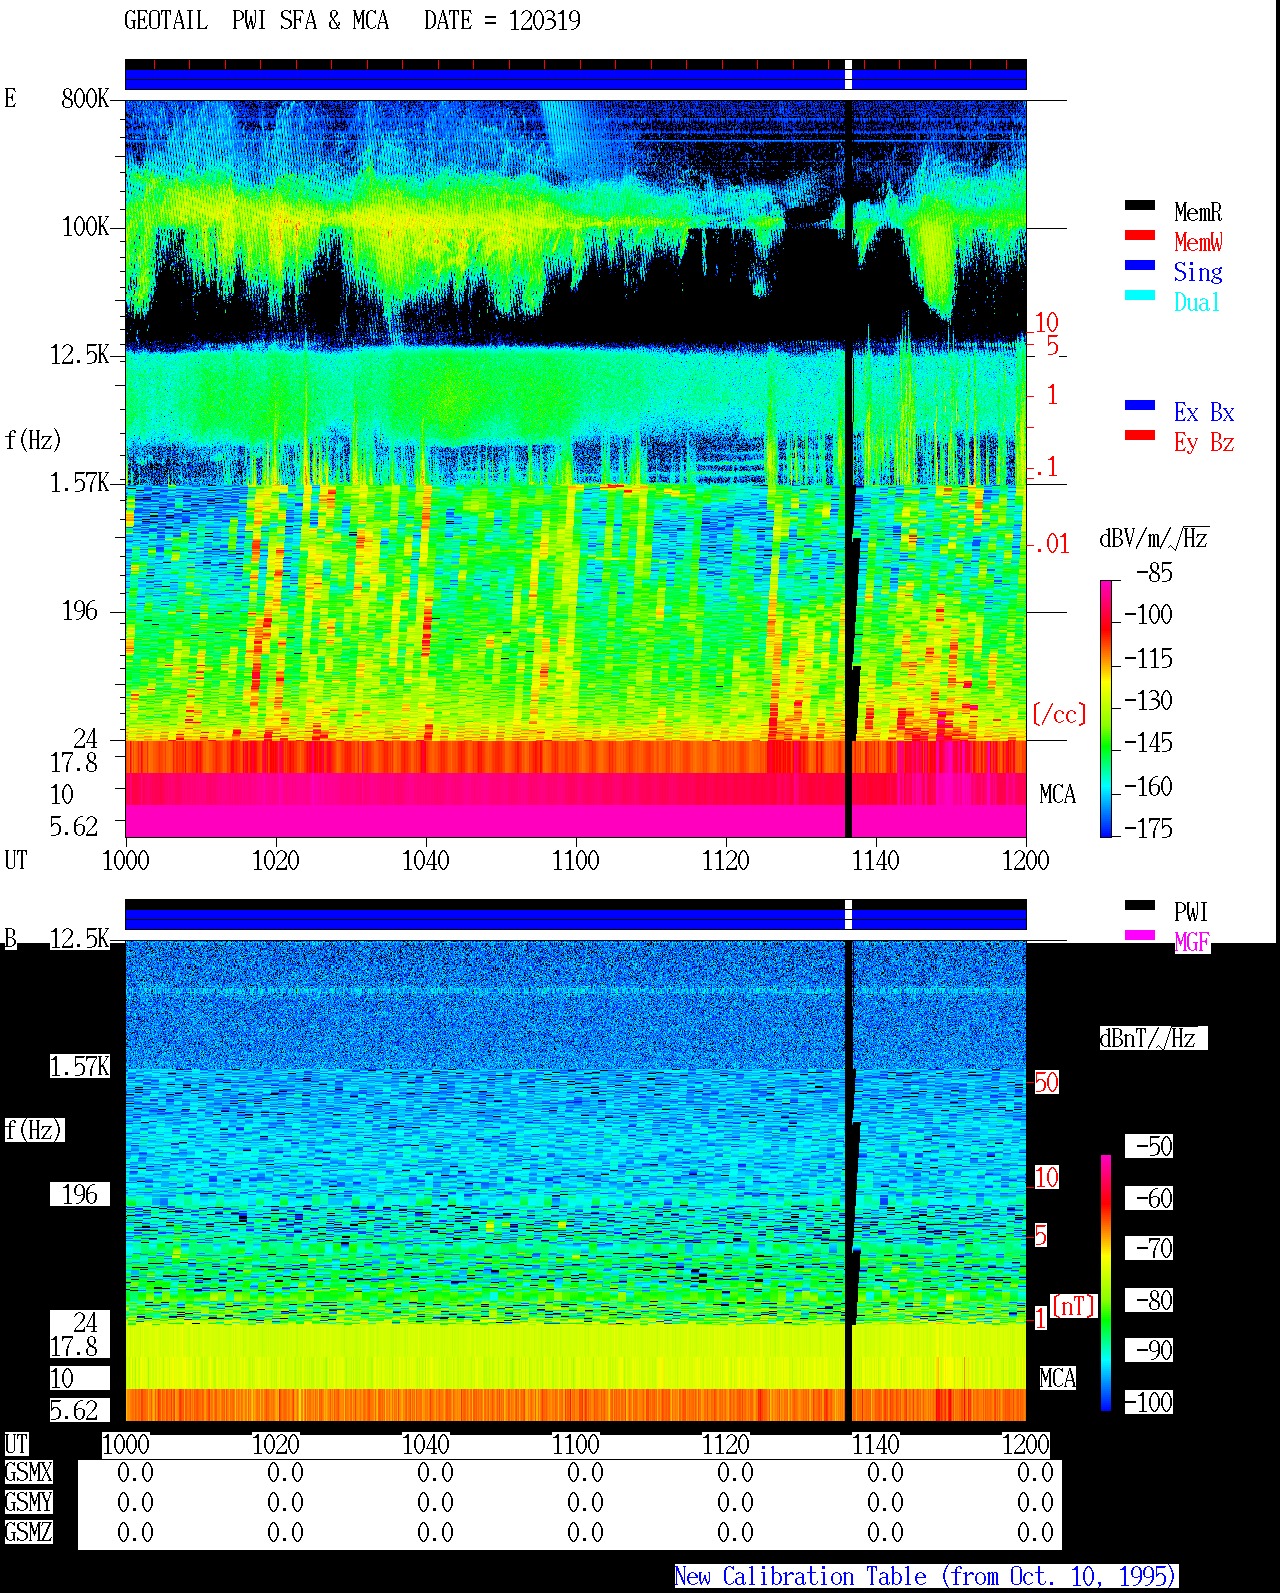Click the GEOTAIL PWI SFA & MCA title
Screen dimensions: 1280x1593
point(256,20)
